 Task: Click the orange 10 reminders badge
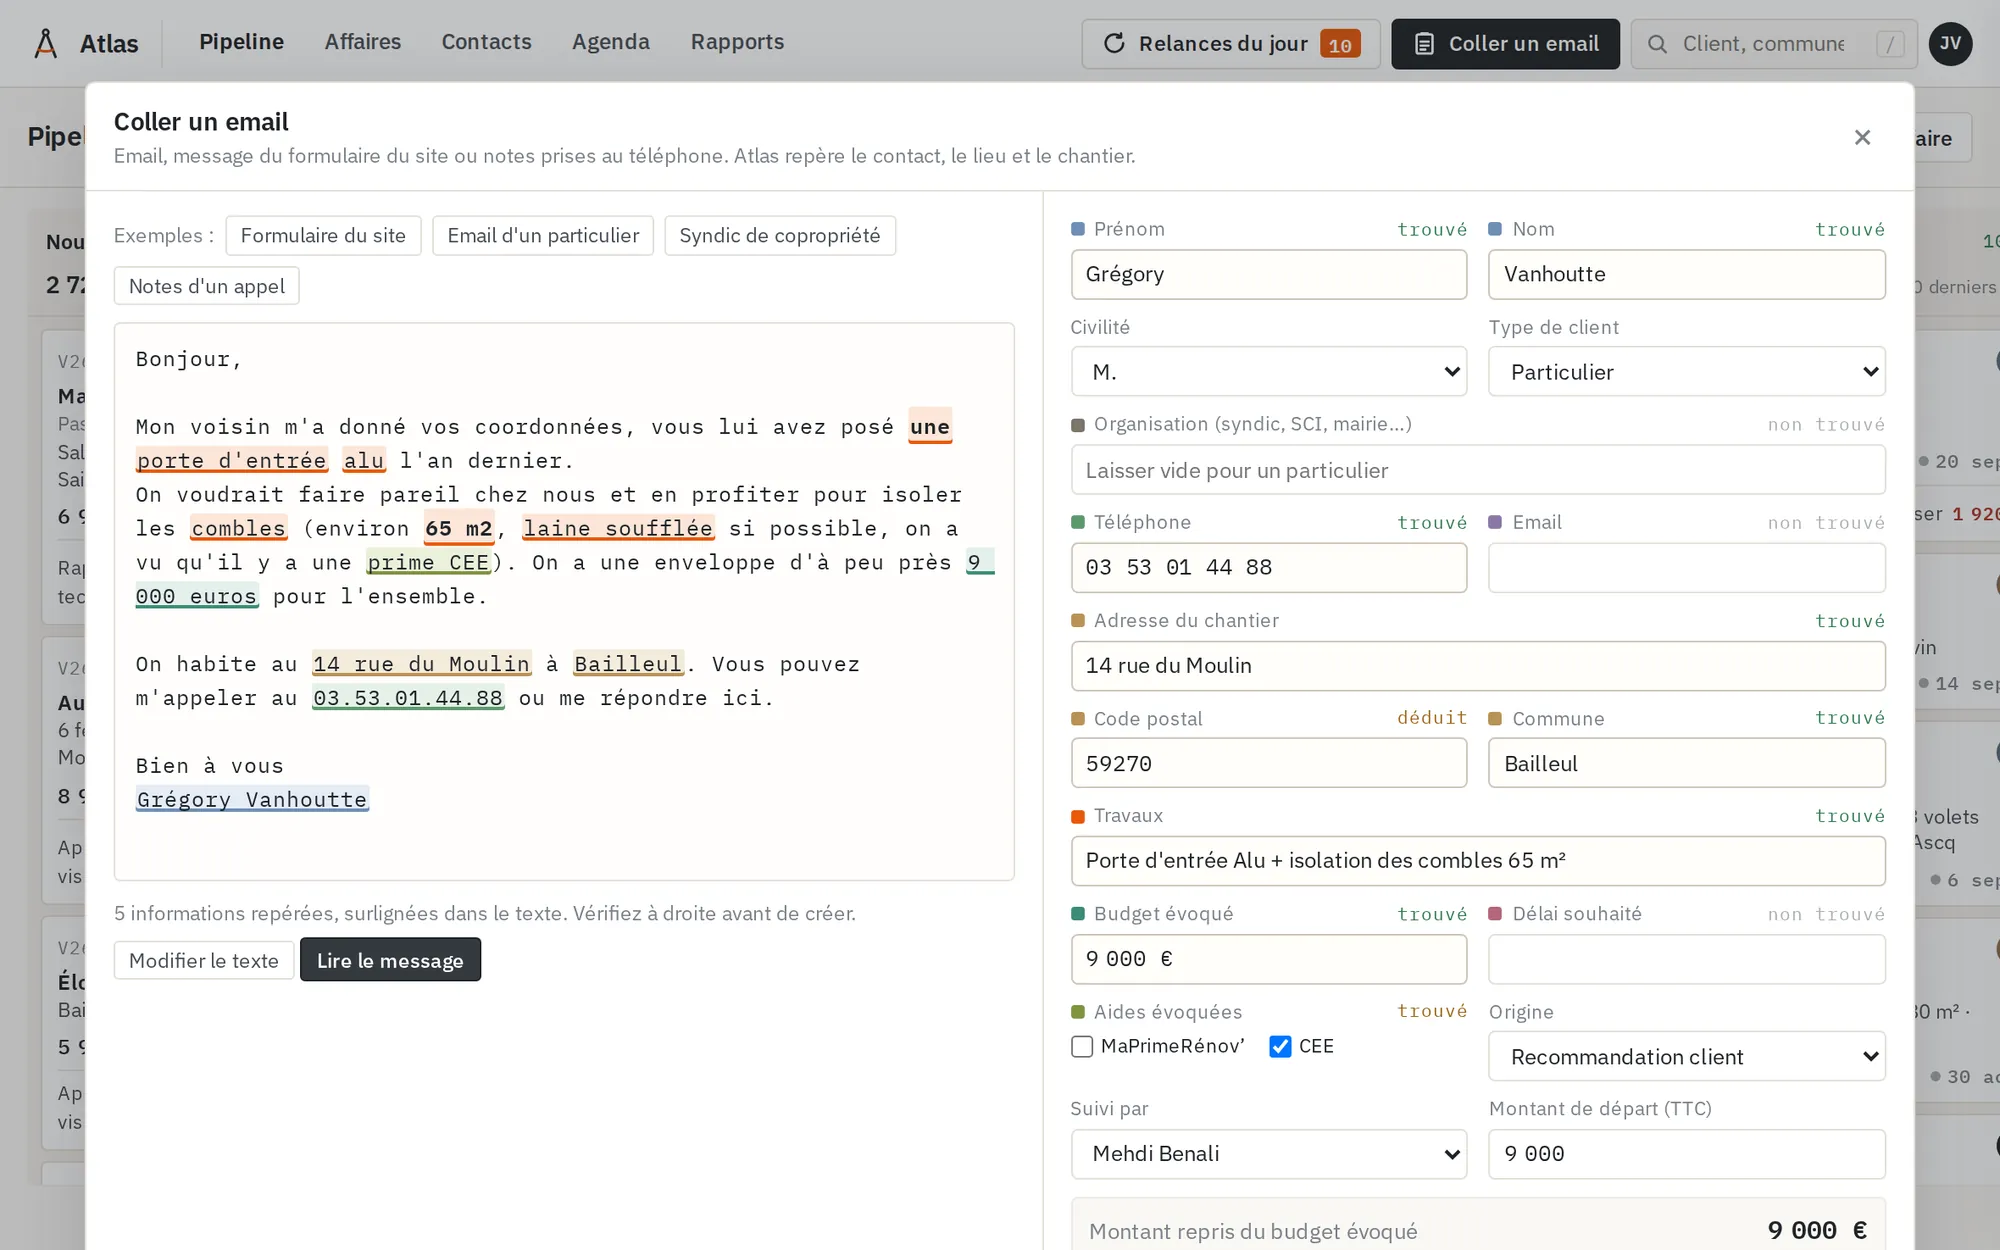coord(1340,44)
